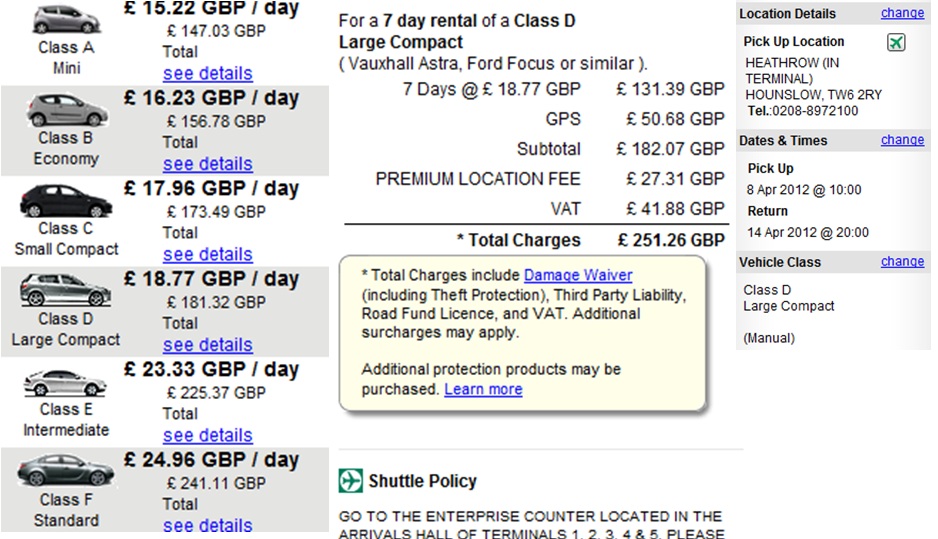Change the Location Details
This screenshot has width=938, height=539.
(902, 13)
